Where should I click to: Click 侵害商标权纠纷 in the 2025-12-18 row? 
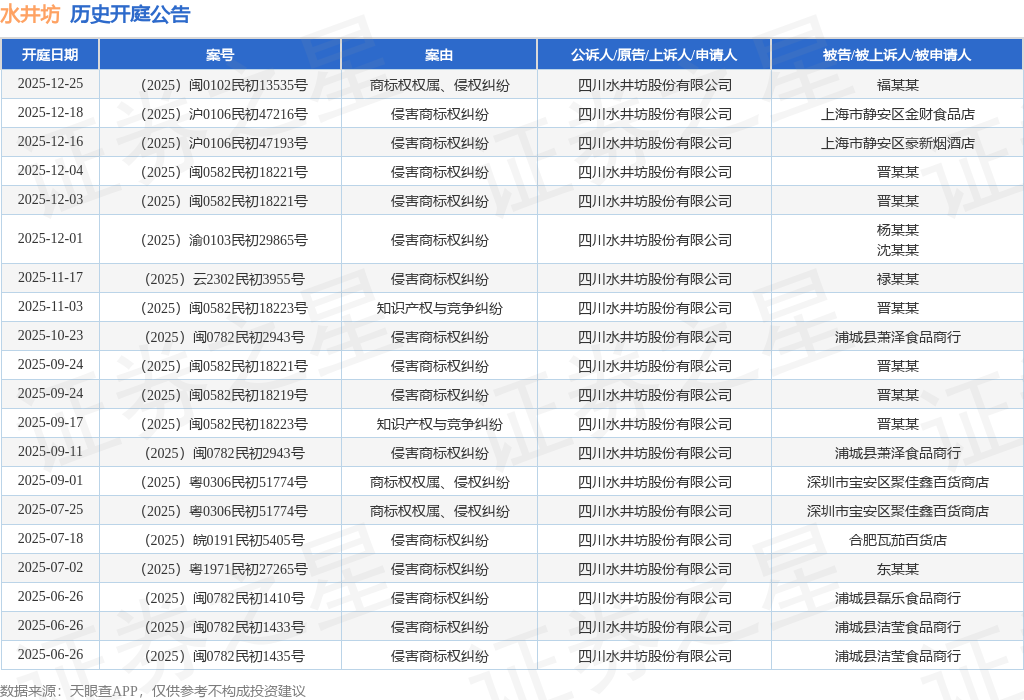pos(439,114)
